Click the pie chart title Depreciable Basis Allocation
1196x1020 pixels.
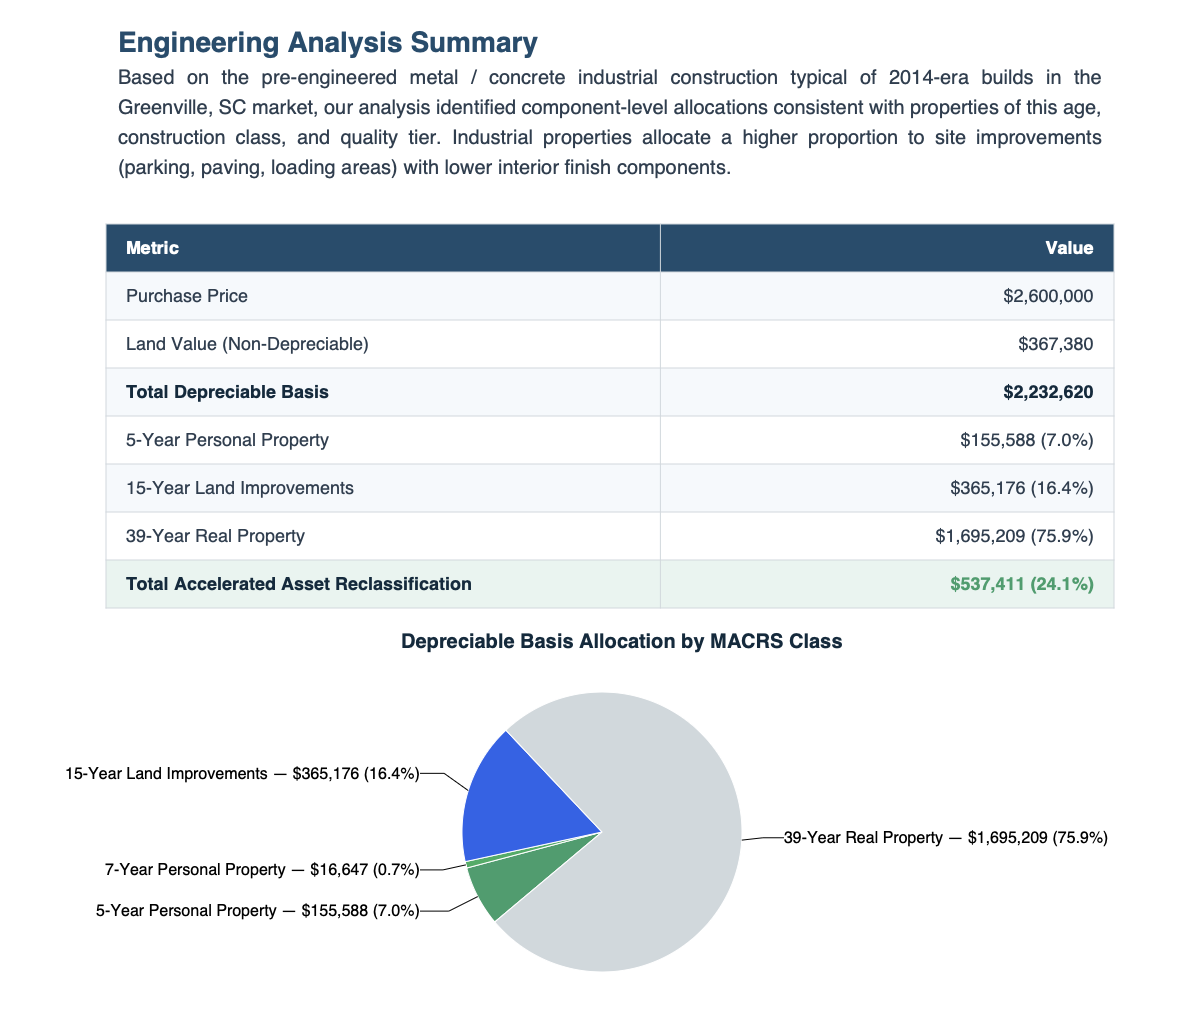(622, 641)
